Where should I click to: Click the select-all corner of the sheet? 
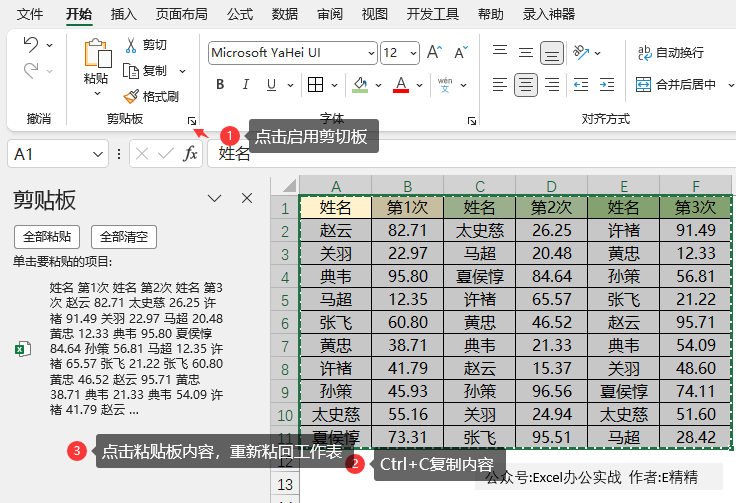coord(285,185)
